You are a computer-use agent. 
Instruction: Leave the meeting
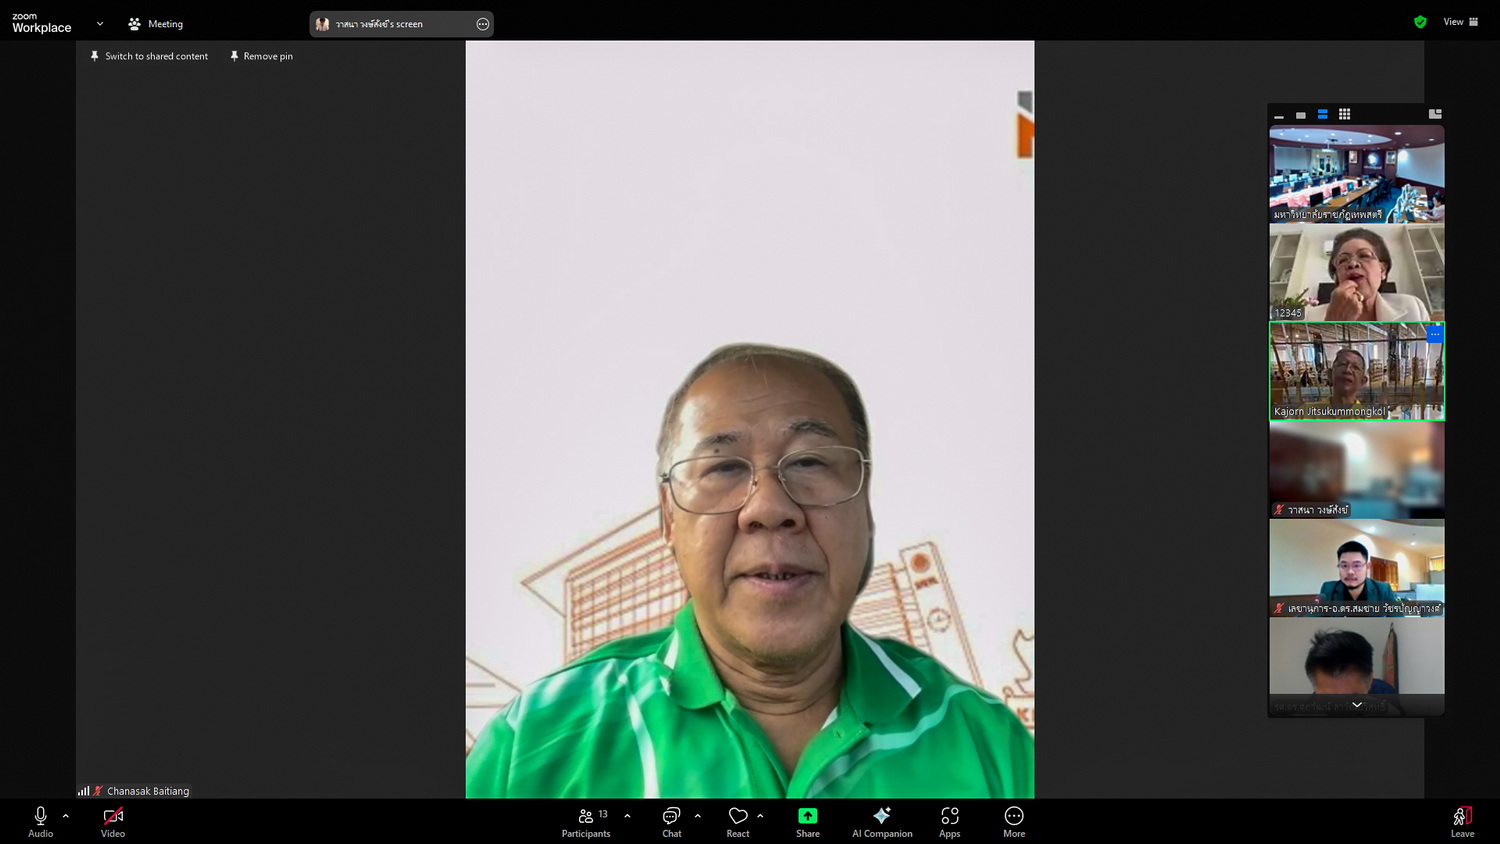click(1462, 822)
